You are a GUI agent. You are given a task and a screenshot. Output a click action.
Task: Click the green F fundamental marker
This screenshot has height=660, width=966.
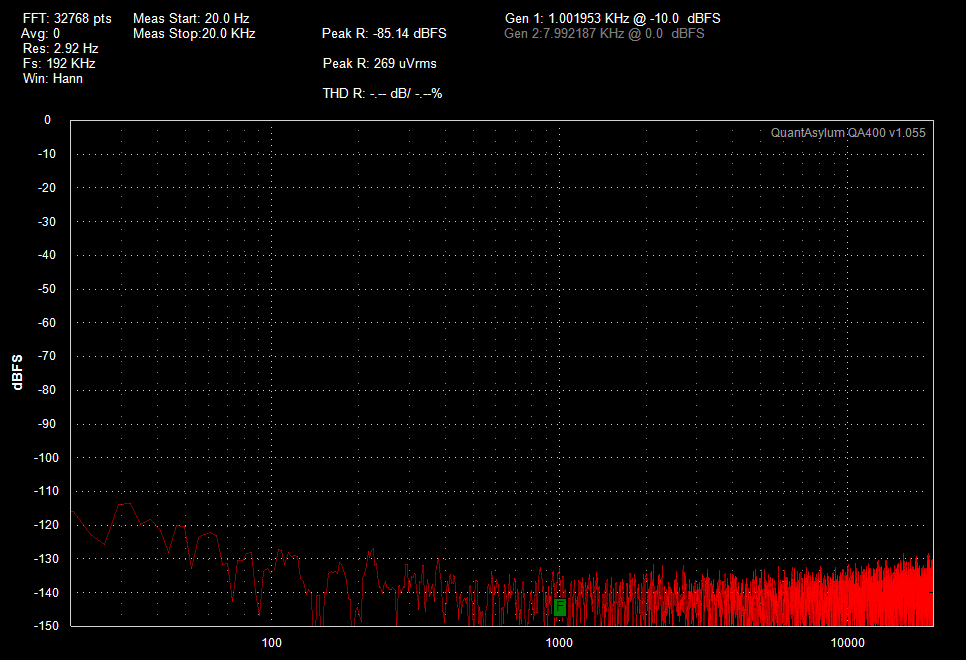[x=559, y=607]
